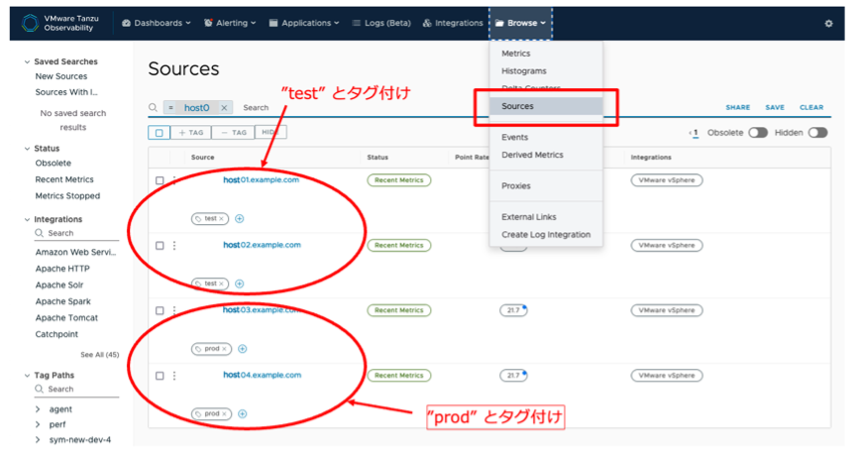This screenshot has width=864, height=461.
Task: Expand the perf tag path
Action: pyautogui.click(x=37, y=425)
